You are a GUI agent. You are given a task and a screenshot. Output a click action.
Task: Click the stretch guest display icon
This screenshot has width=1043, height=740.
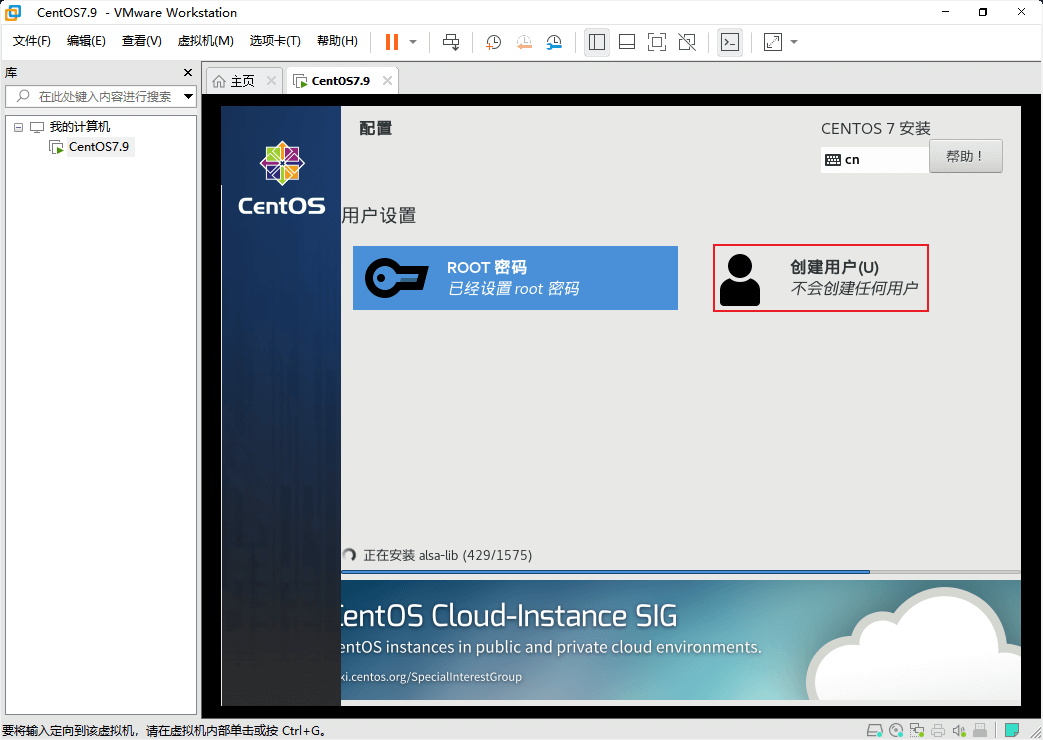pyautogui.click(x=772, y=42)
